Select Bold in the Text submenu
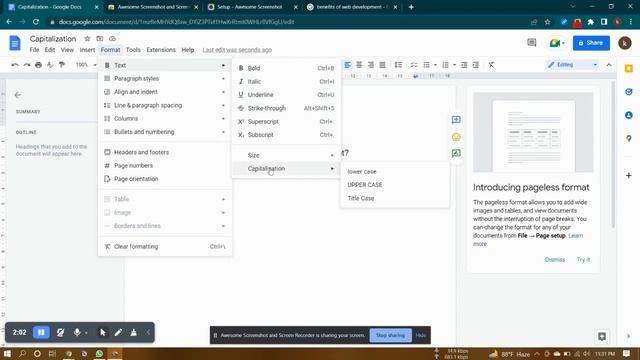 287,68
